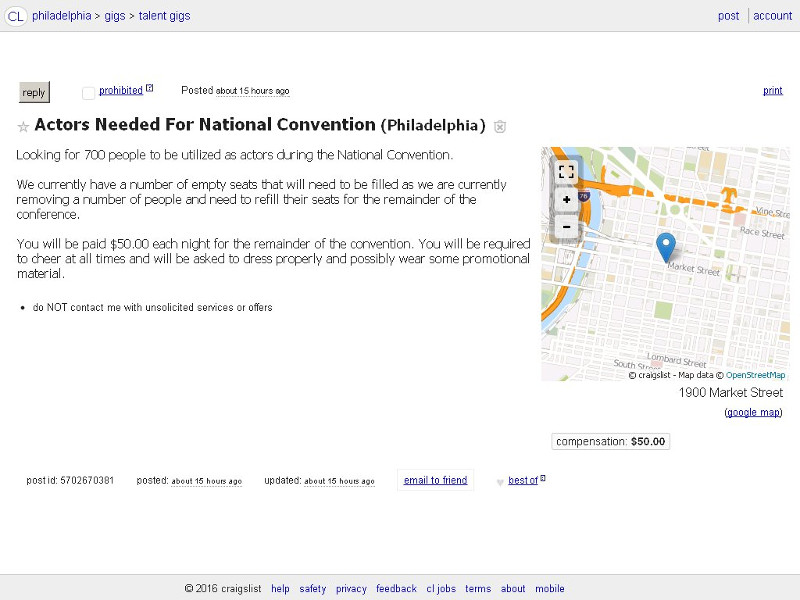This screenshot has width=800, height=600.
Task: Open the post link in the header
Action: click(x=728, y=16)
